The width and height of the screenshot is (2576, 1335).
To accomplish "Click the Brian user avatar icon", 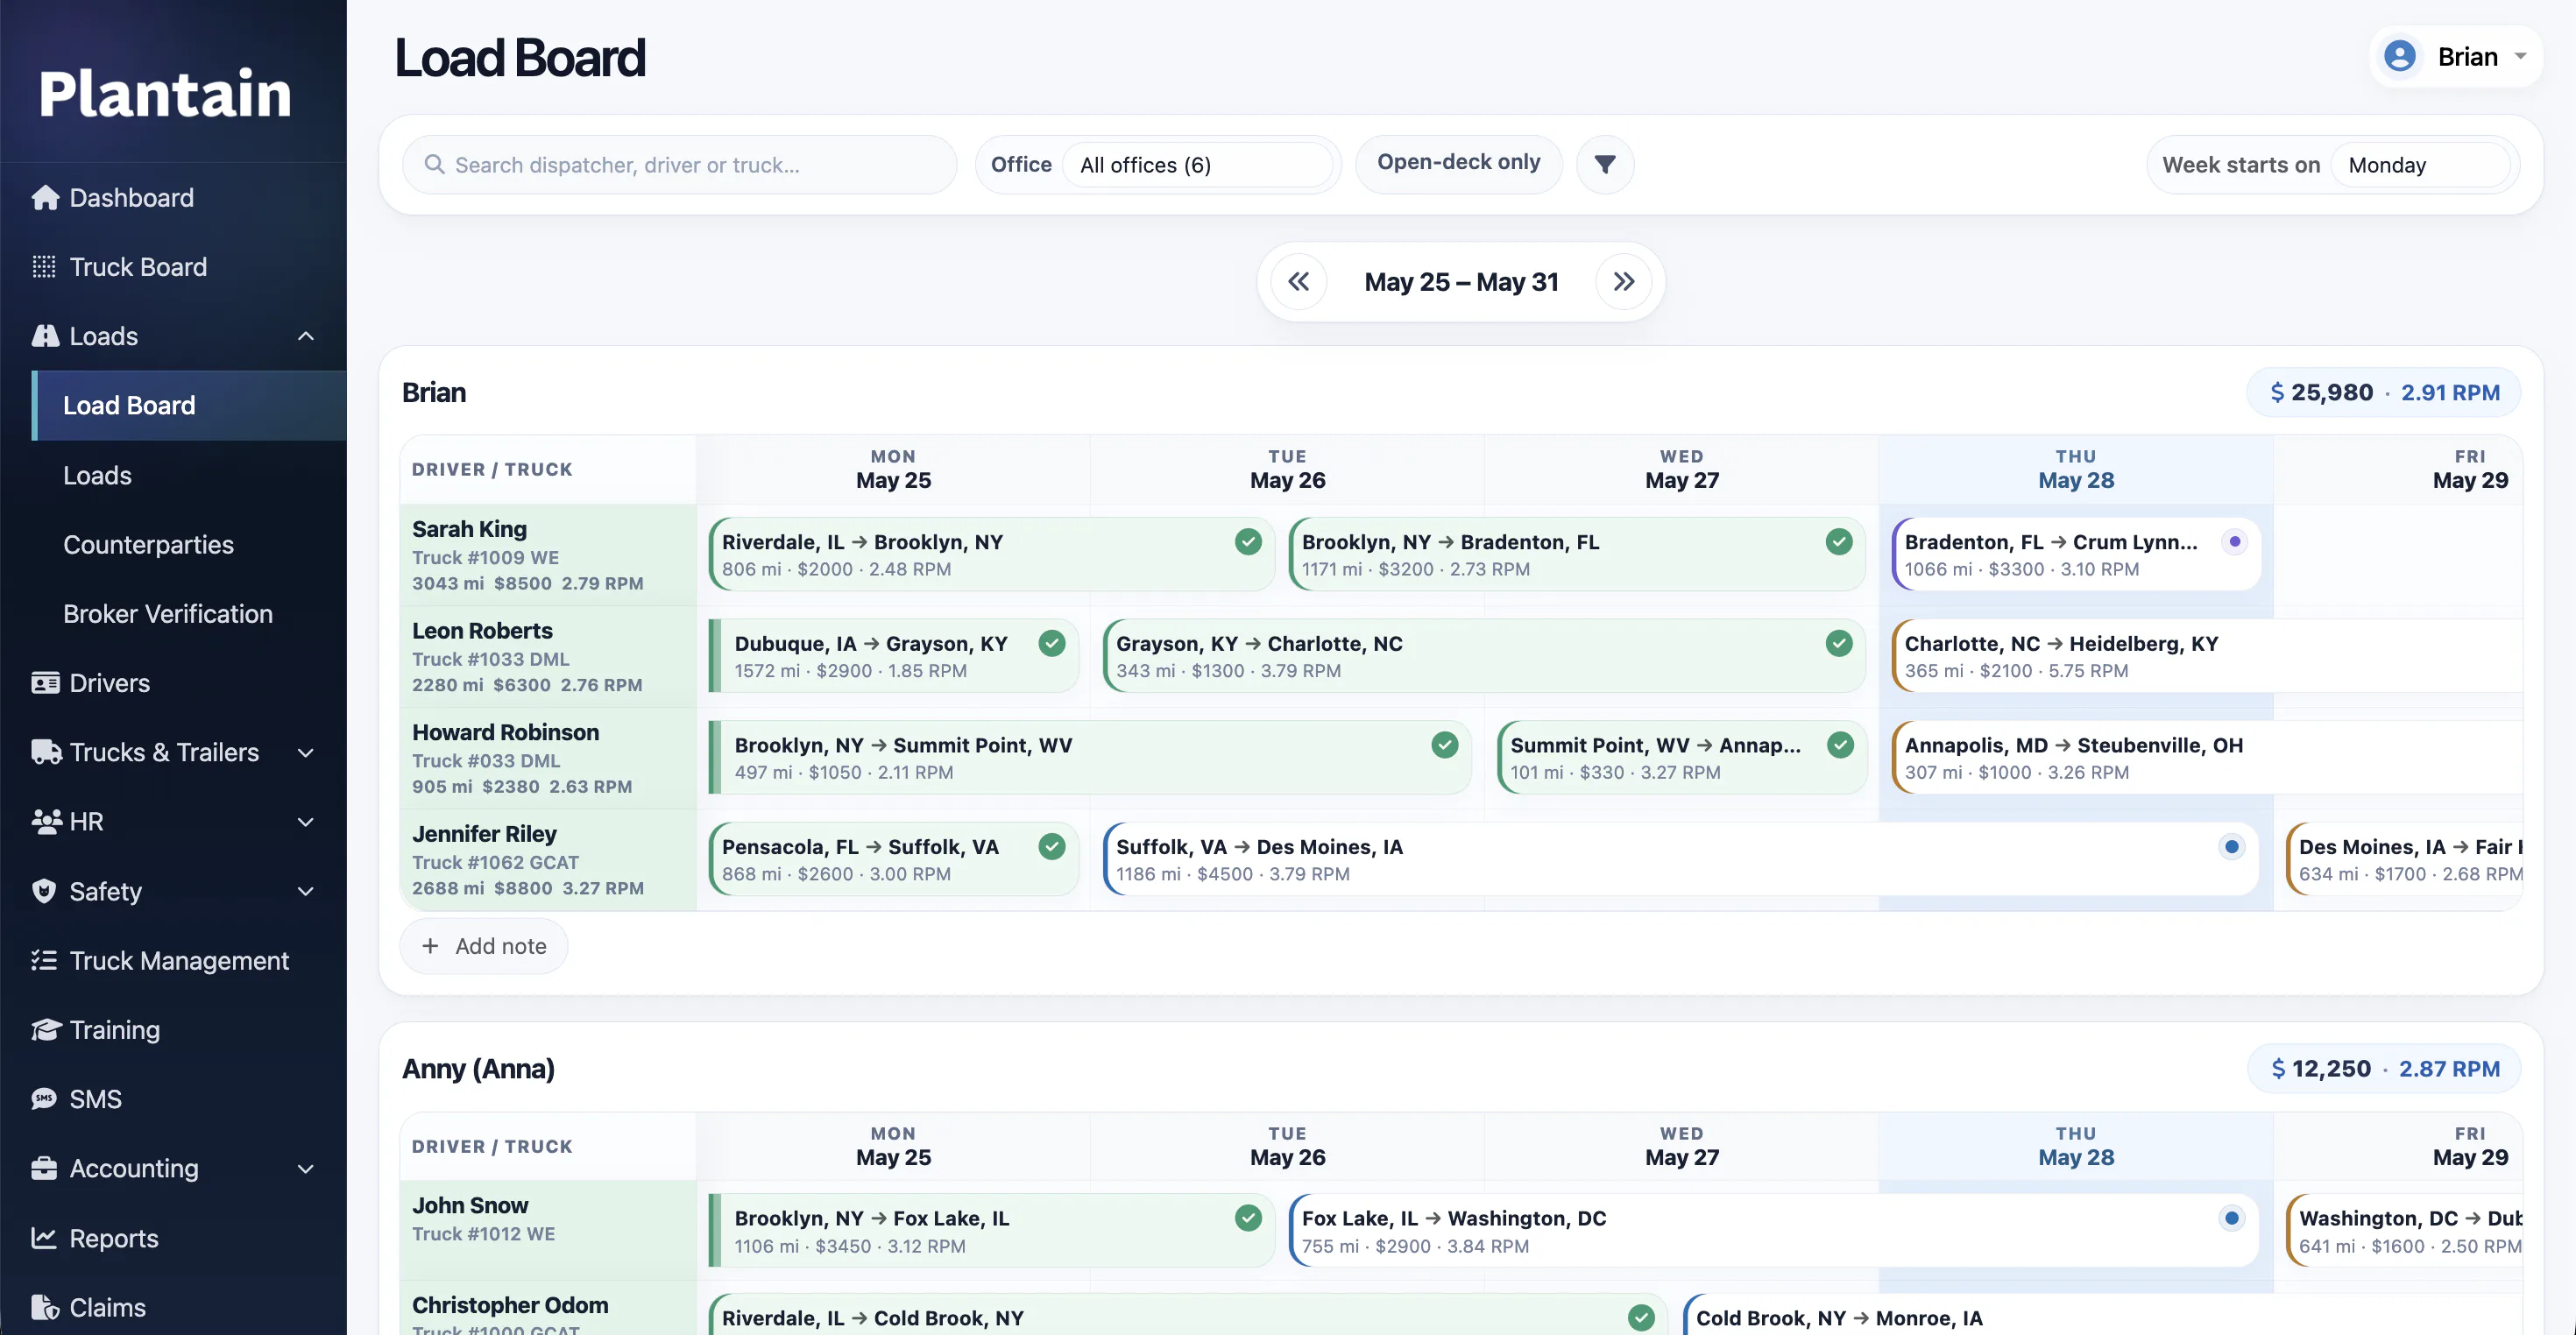I will pyautogui.click(x=2400, y=56).
